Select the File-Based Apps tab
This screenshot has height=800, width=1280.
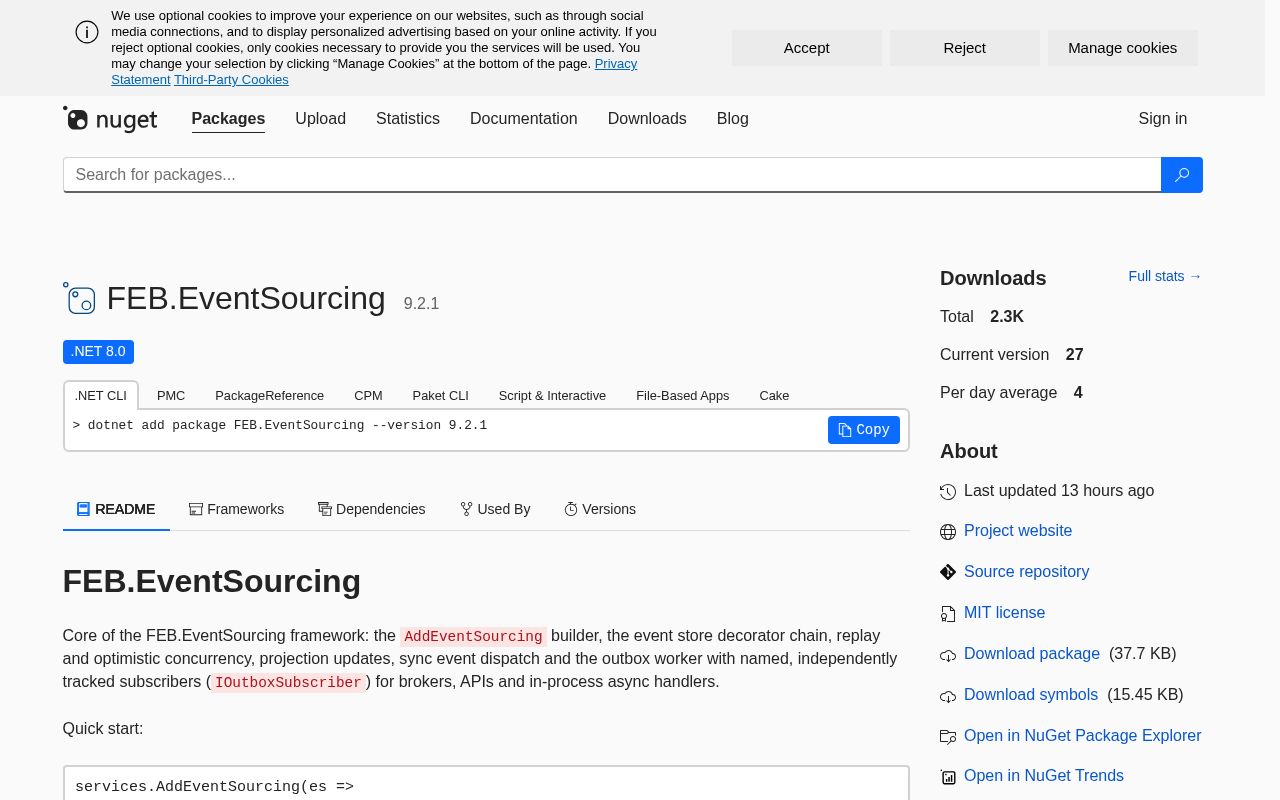(683, 396)
